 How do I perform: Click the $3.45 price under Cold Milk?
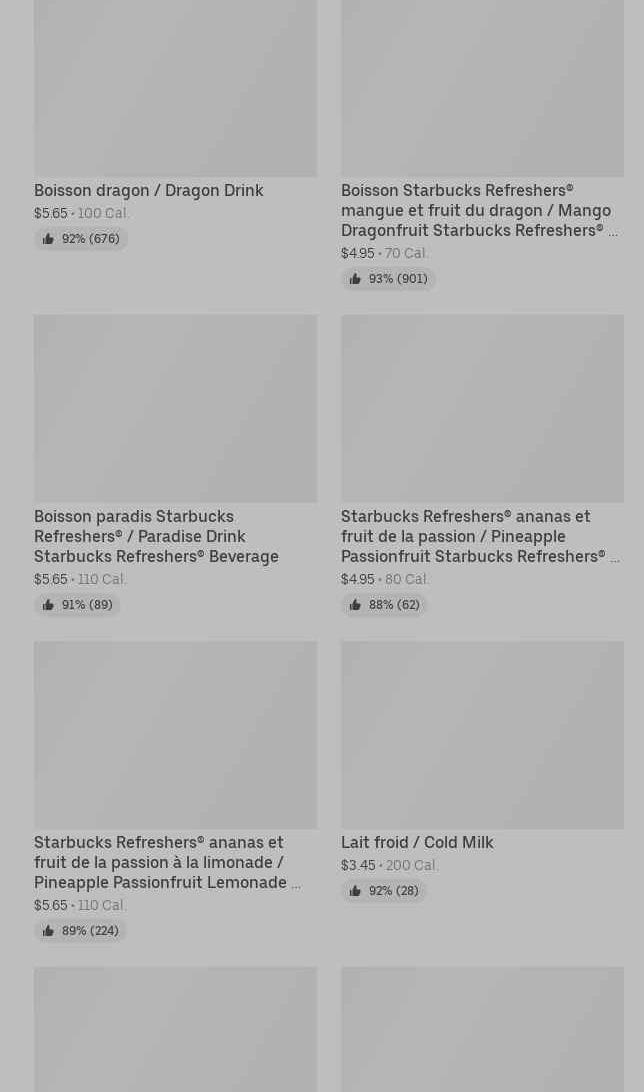tap(358, 865)
